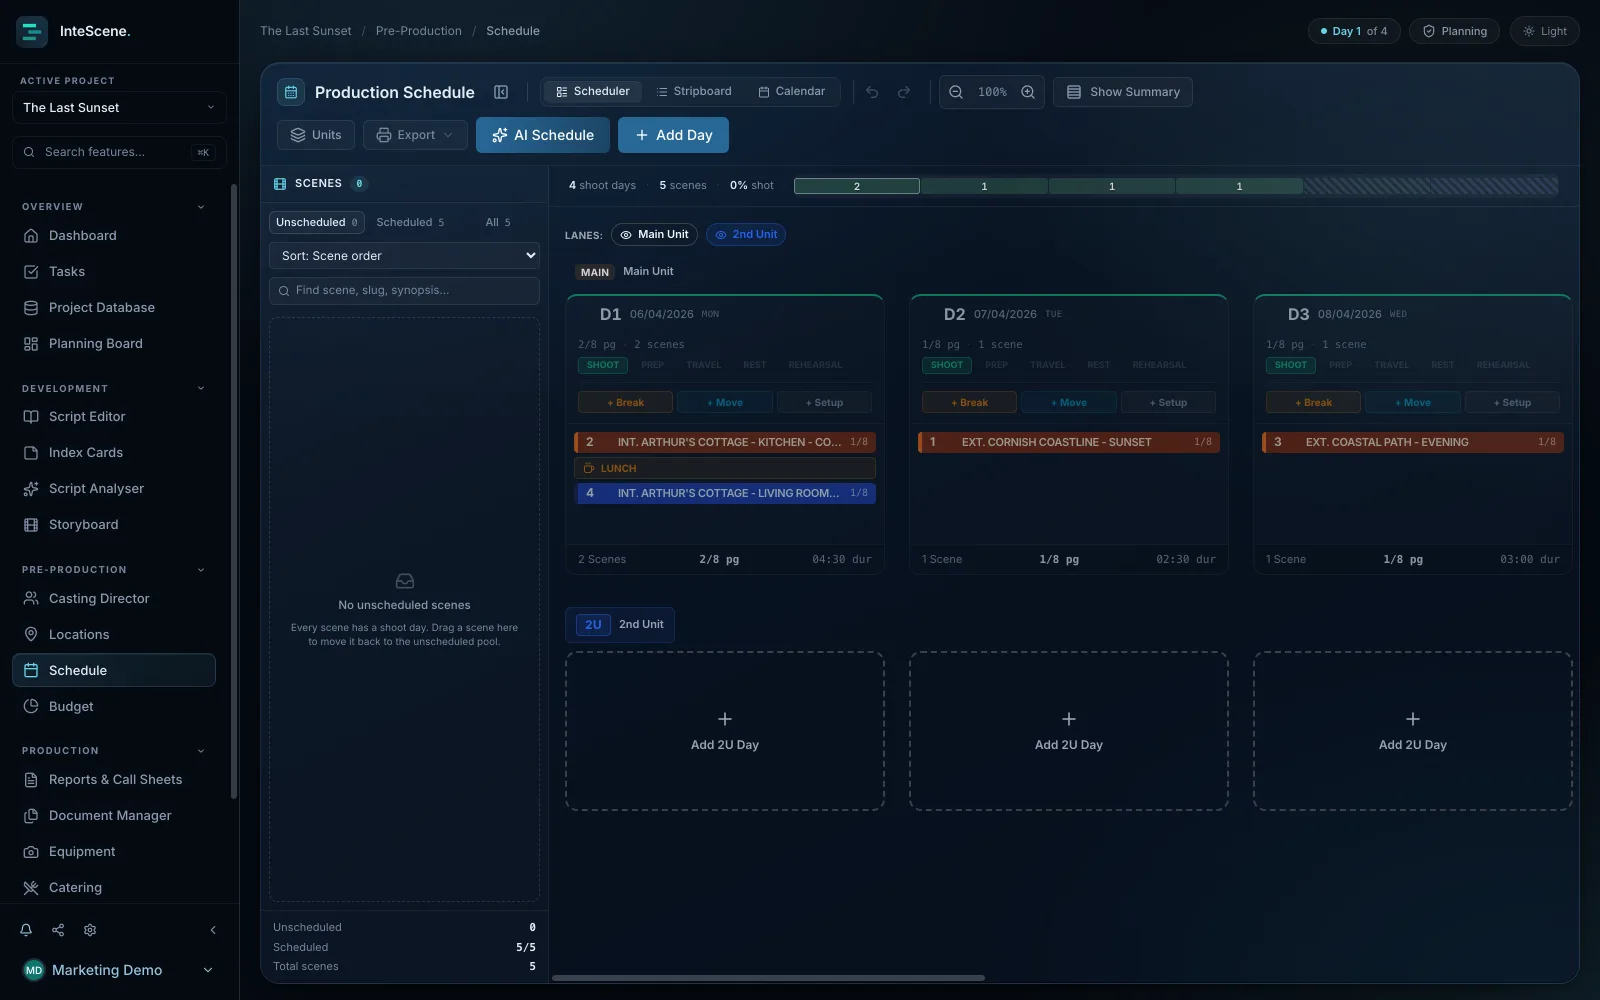Toggle 2nd Unit lane visibility
Viewport: 1600px width, 1000px height.
point(746,235)
